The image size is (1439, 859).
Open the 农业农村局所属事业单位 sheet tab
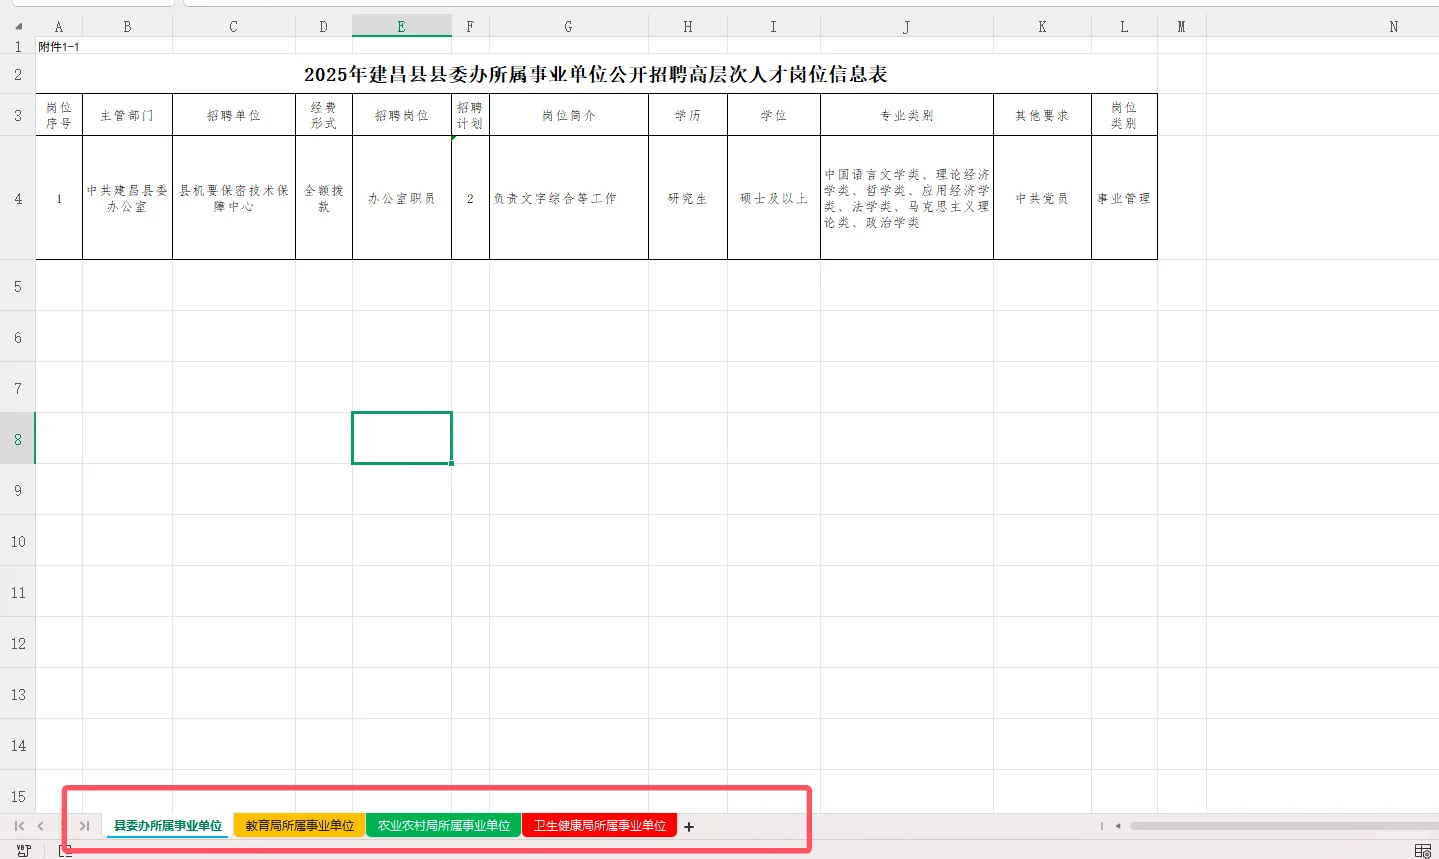[444, 826]
